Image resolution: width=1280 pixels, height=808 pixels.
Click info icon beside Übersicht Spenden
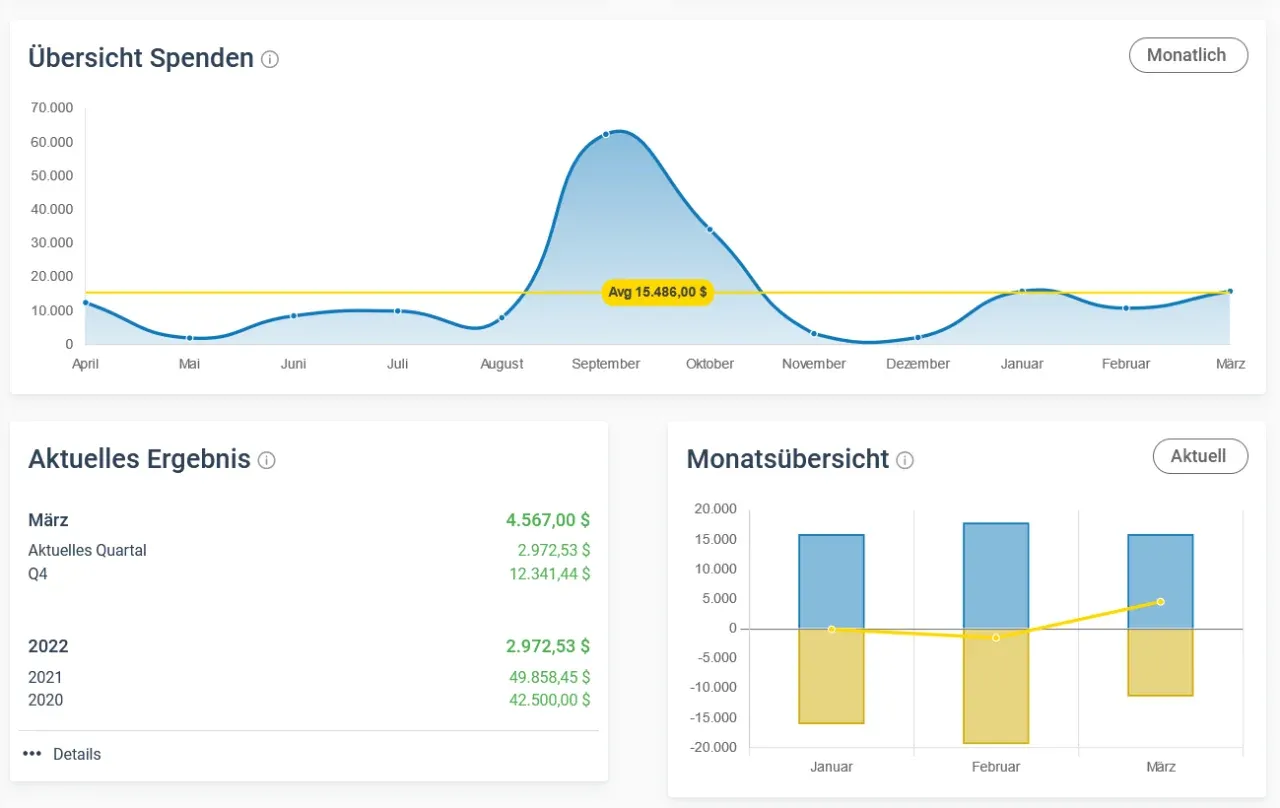(x=270, y=59)
